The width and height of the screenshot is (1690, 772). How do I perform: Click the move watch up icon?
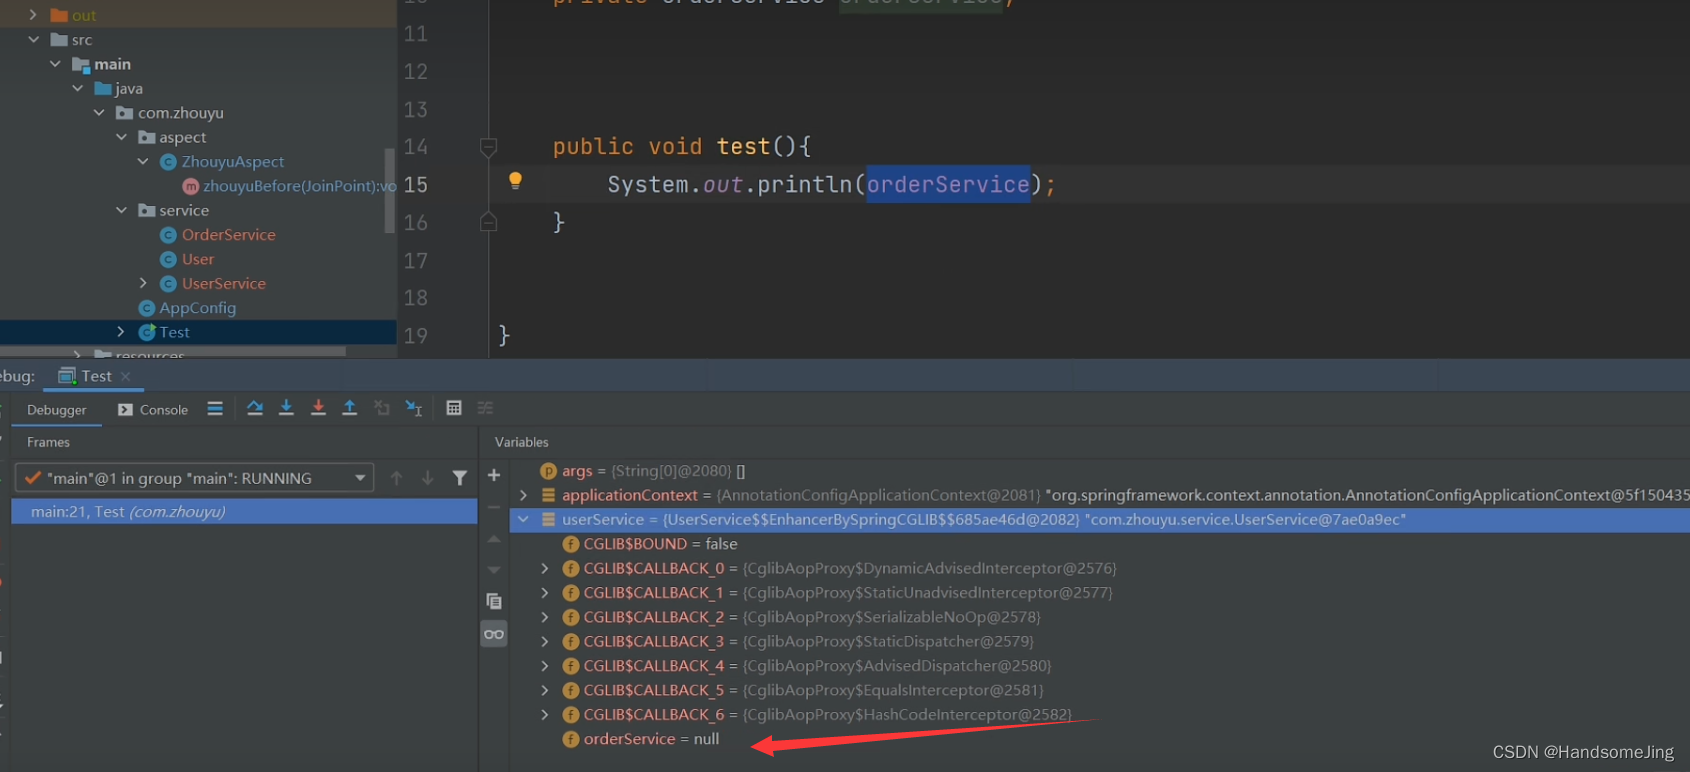click(x=494, y=539)
